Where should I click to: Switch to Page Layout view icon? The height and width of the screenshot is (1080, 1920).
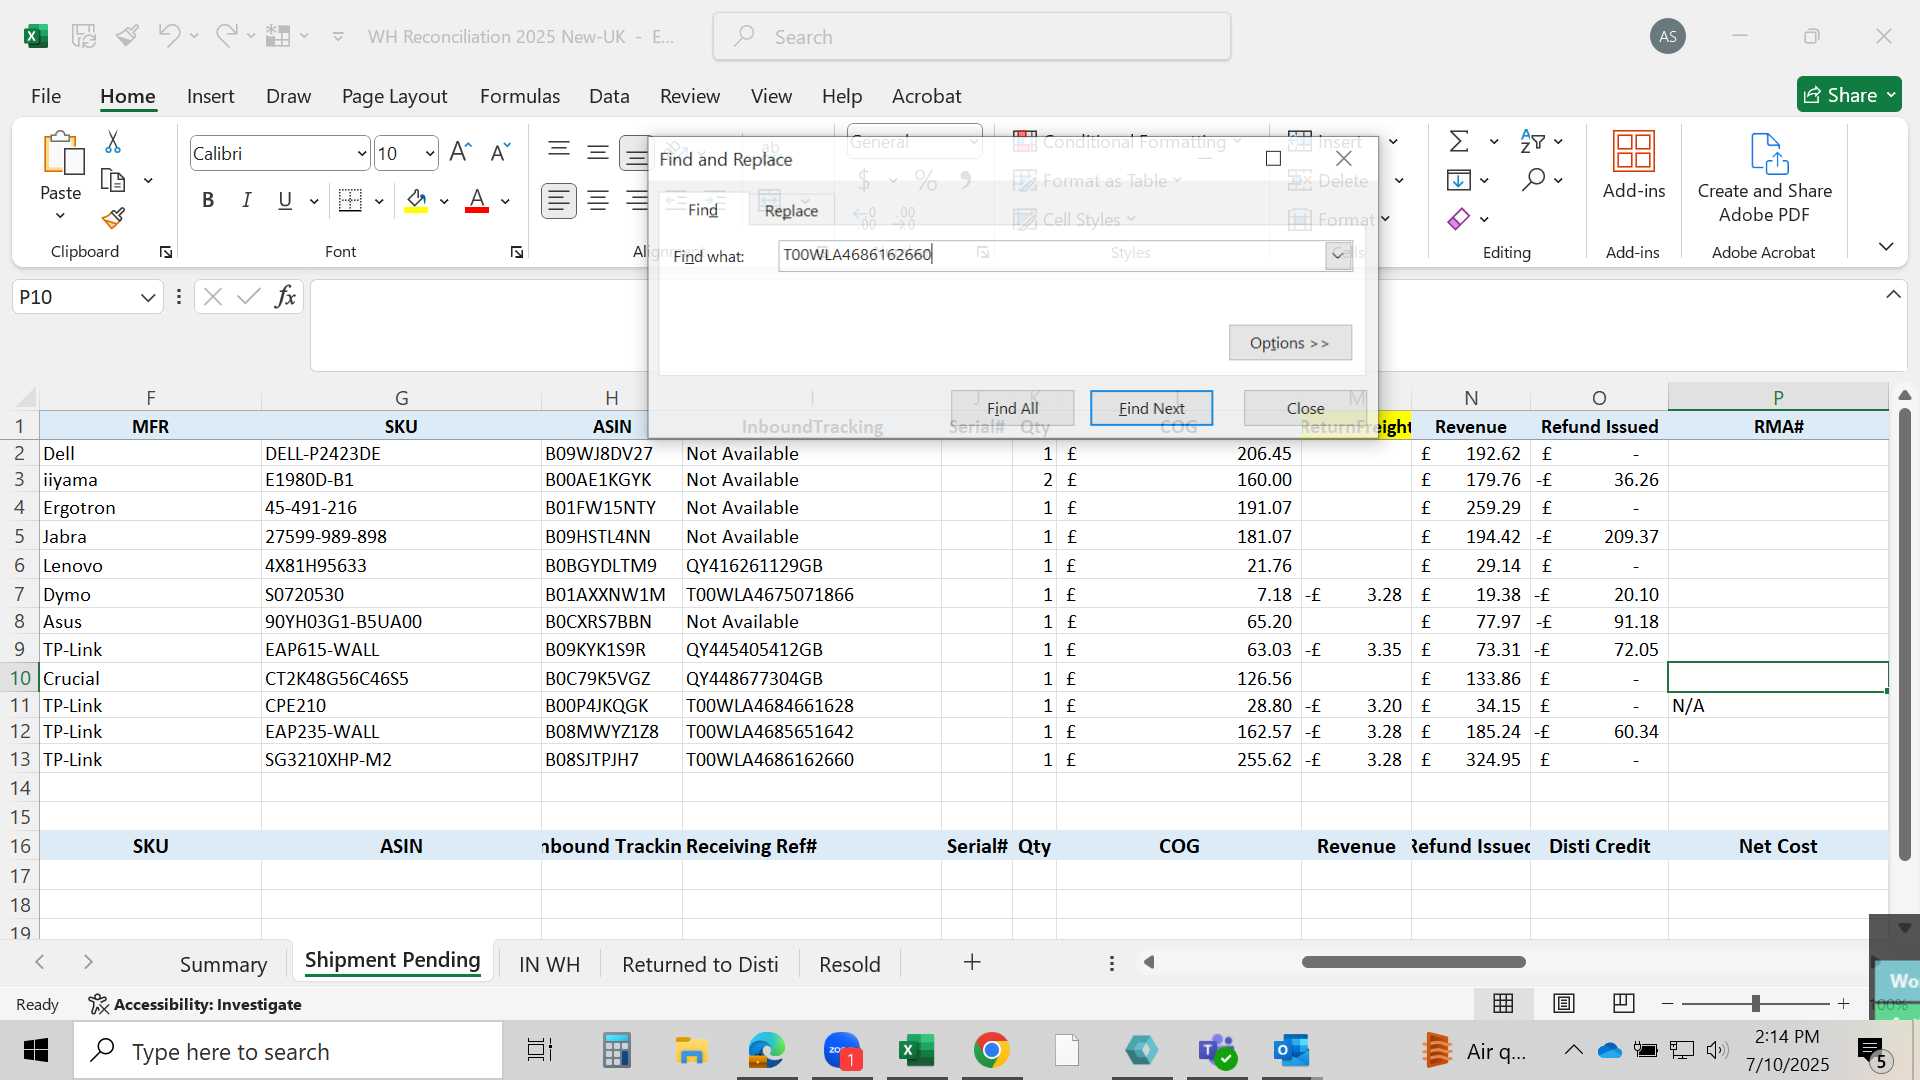tap(1564, 1003)
